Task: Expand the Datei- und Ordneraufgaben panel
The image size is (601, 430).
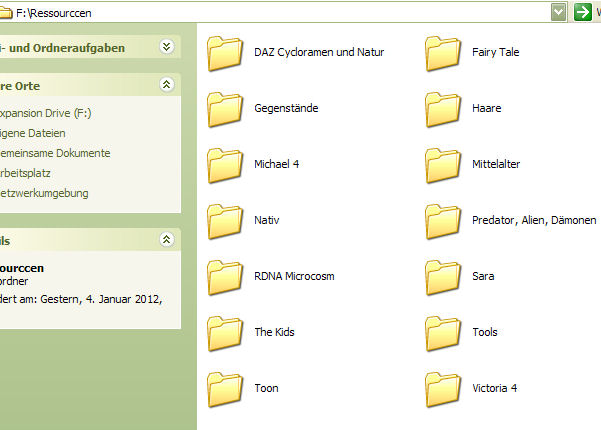Action: tap(167, 47)
